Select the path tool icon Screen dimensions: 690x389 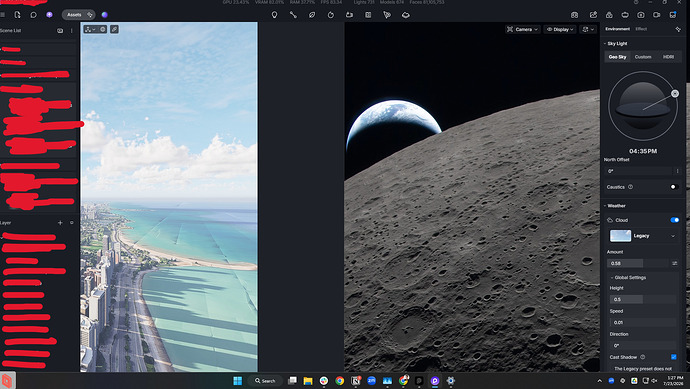coord(293,15)
